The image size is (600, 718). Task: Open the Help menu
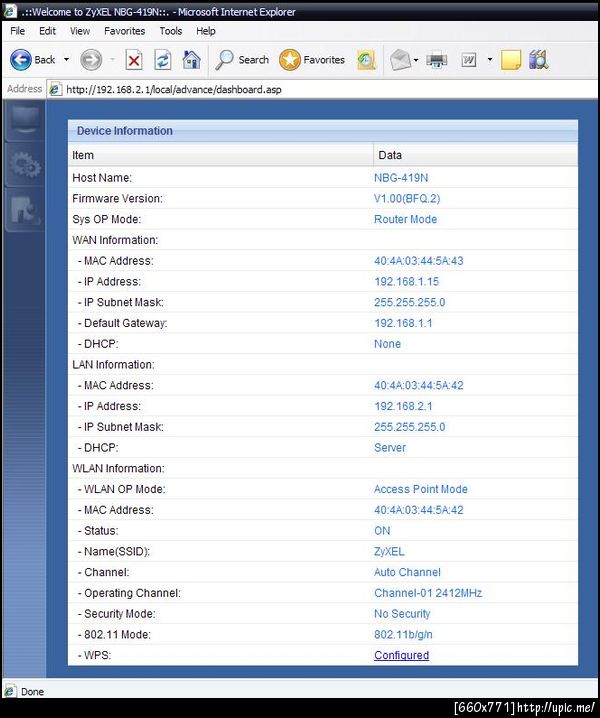[x=206, y=31]
